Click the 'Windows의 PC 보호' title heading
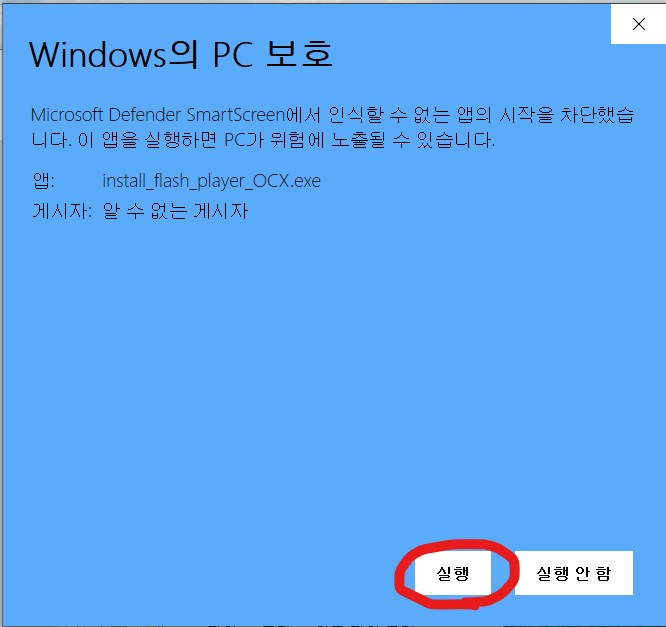666x627 pixels. coord(181,54)
